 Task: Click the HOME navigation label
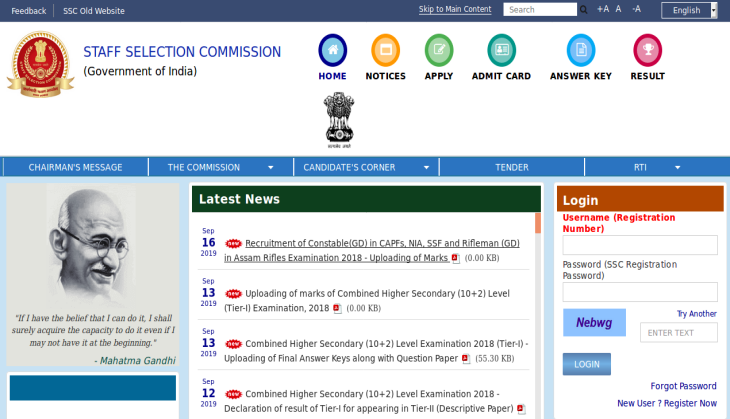(x=332, y=76)
